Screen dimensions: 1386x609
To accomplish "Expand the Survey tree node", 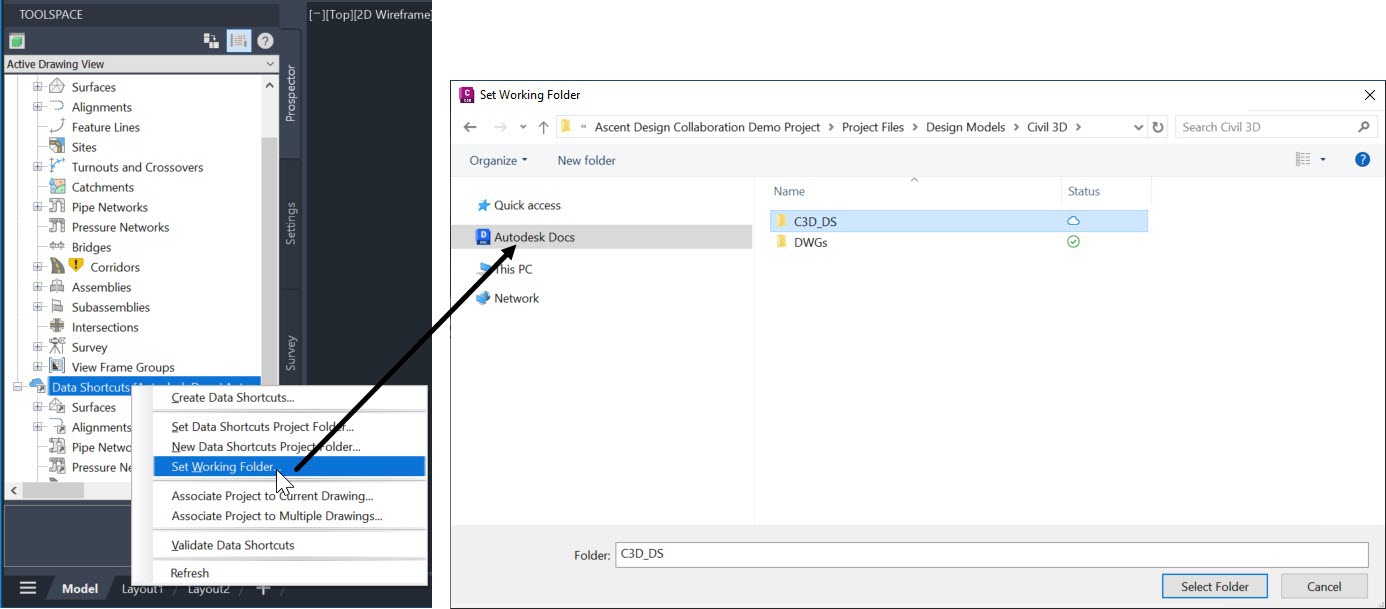I will (x=38, y=347).
